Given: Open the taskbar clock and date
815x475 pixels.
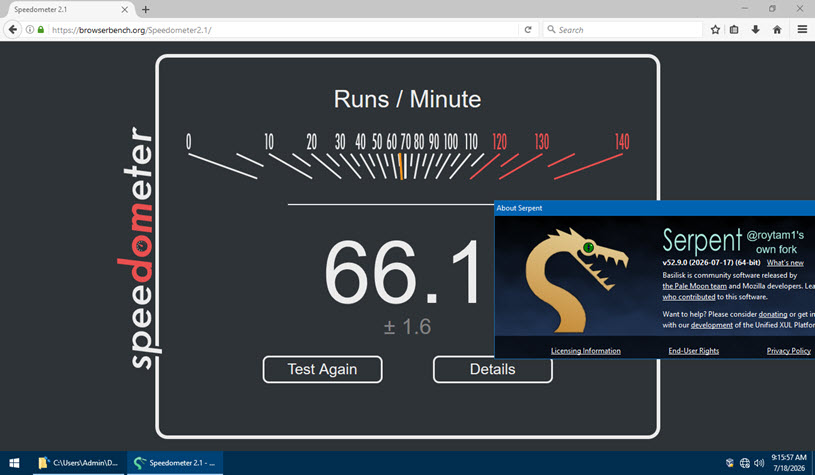Looking at the screenshot, I should (788, 463).
